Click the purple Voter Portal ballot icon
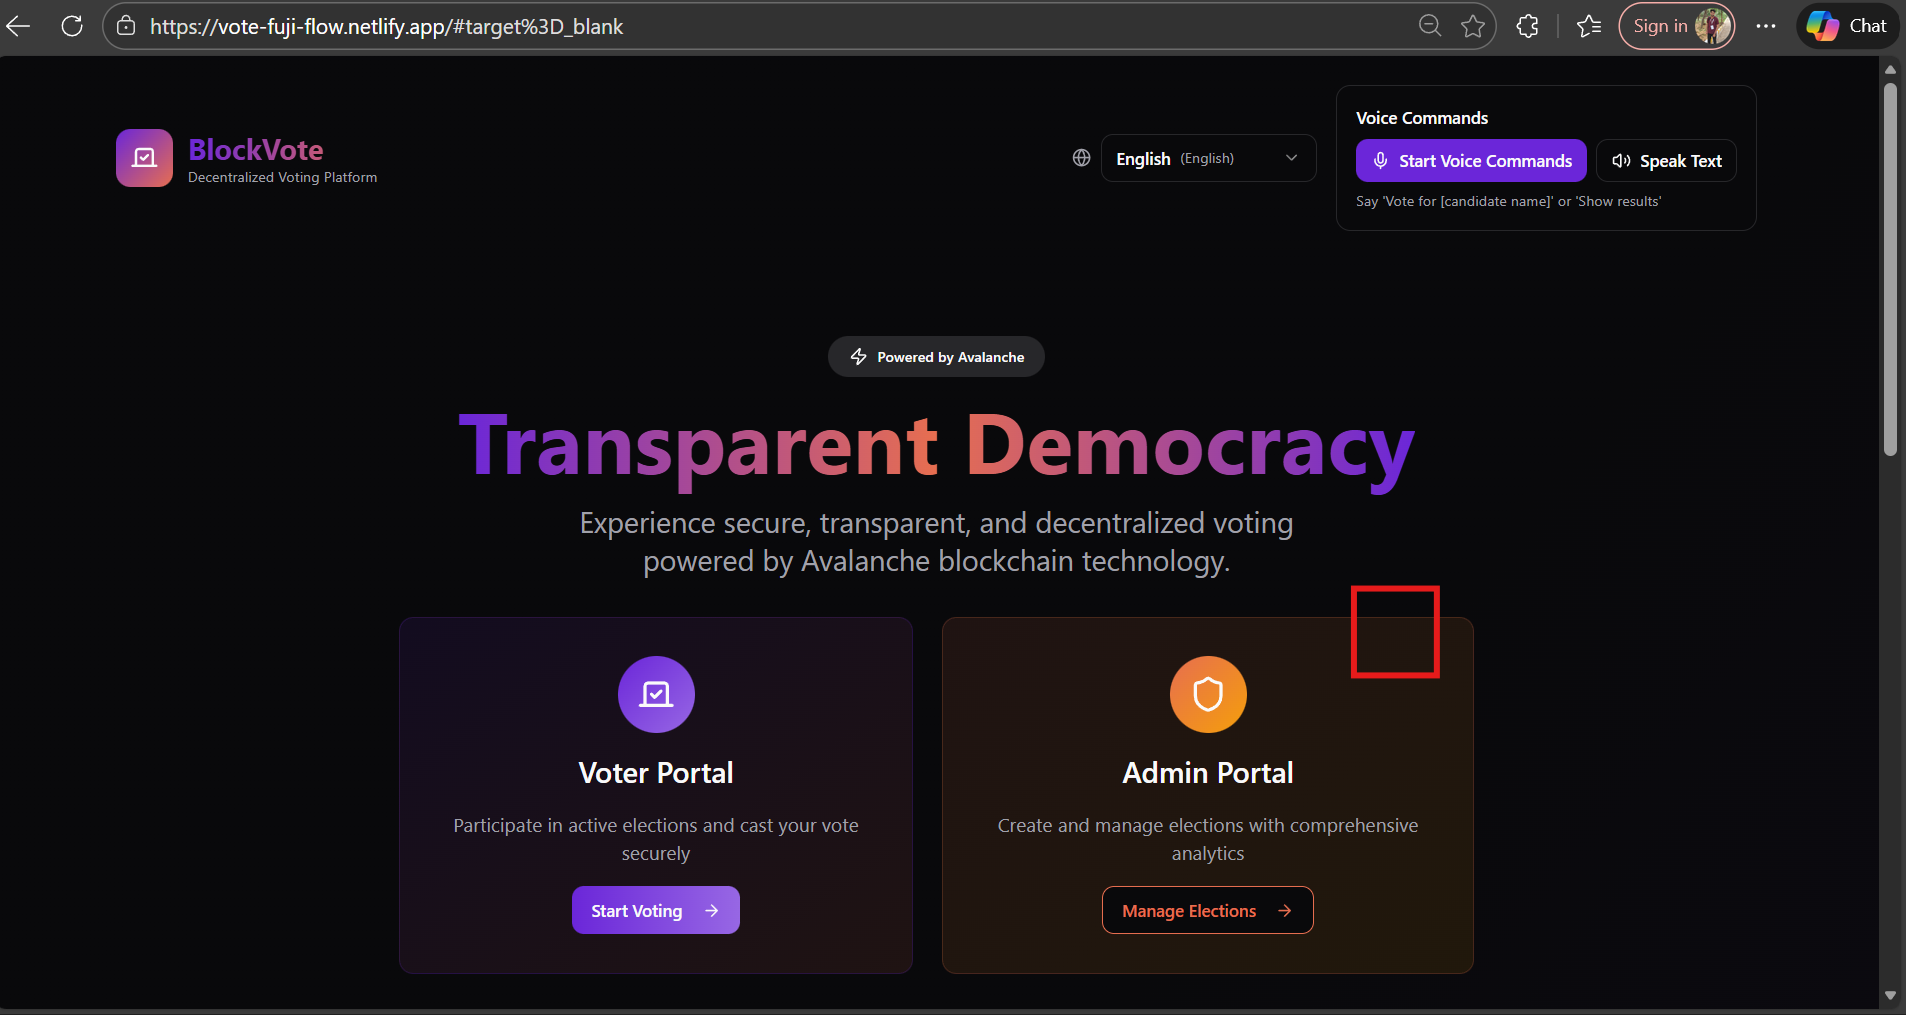The height and width of the screenshot is (1015, 1906). pos(656,694)
